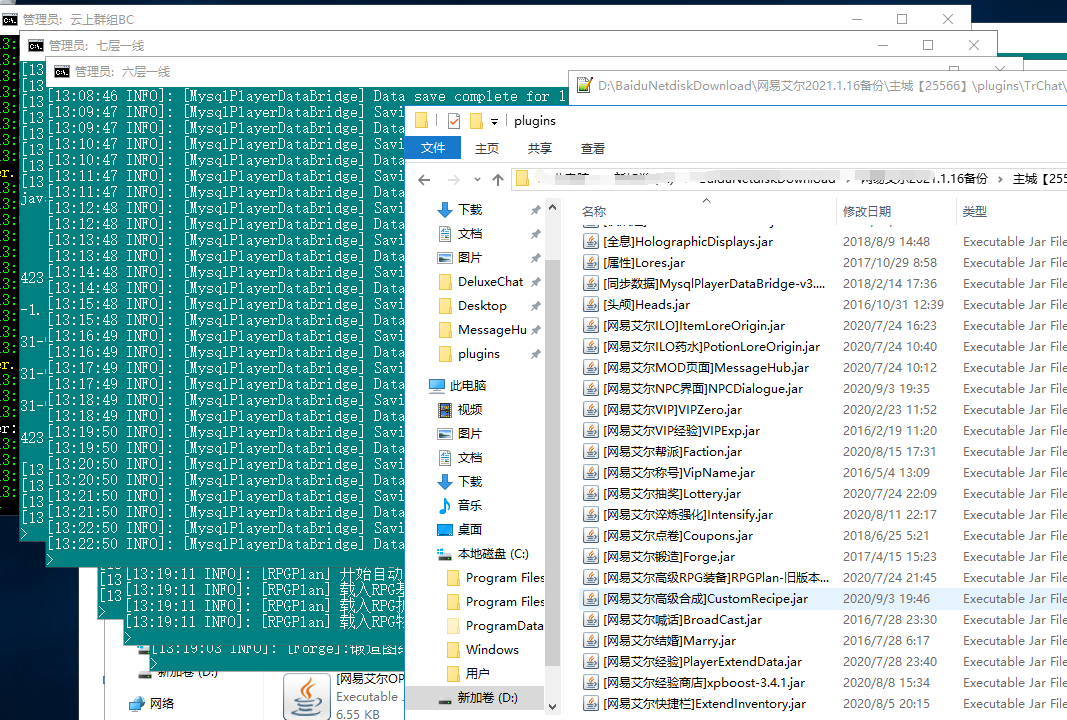Select HolographicDisplays.jar file
1067x720 pixels.
point(688,242)
